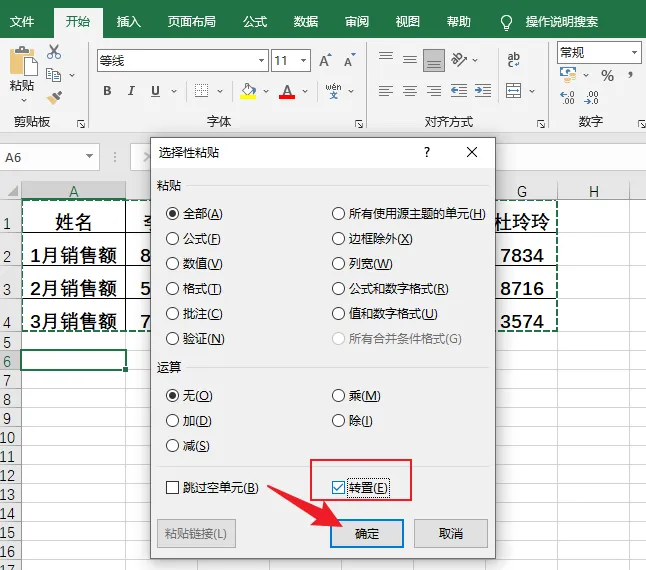Screen dimensions: 646x570
Task: Select the 公式(F) paste option
Action: coord(193,238)
